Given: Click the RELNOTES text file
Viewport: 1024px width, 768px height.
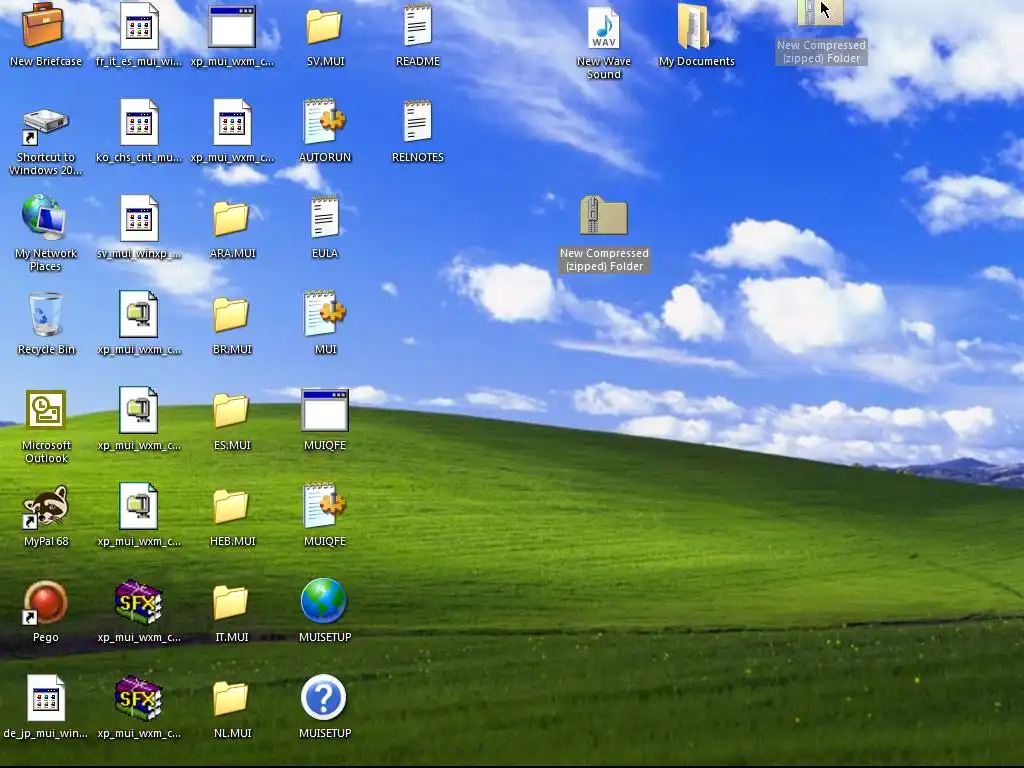Looking at the screenshot, I should tap(417, 121).
